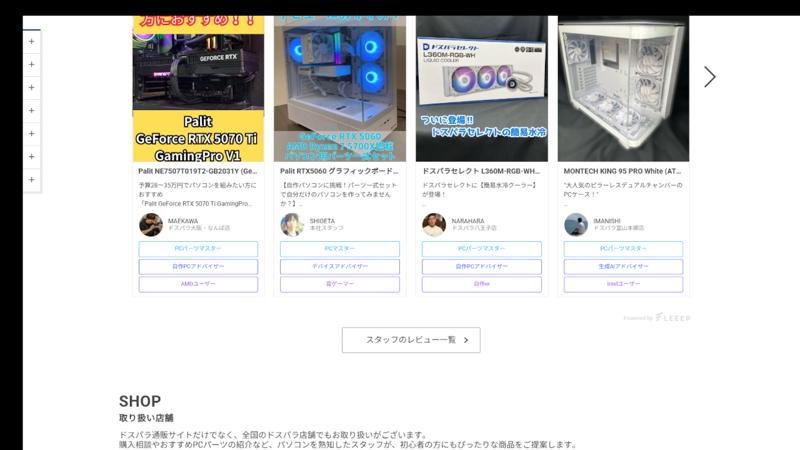Open the MONTECH KING 95 PRO White review title

pos(622,171)
